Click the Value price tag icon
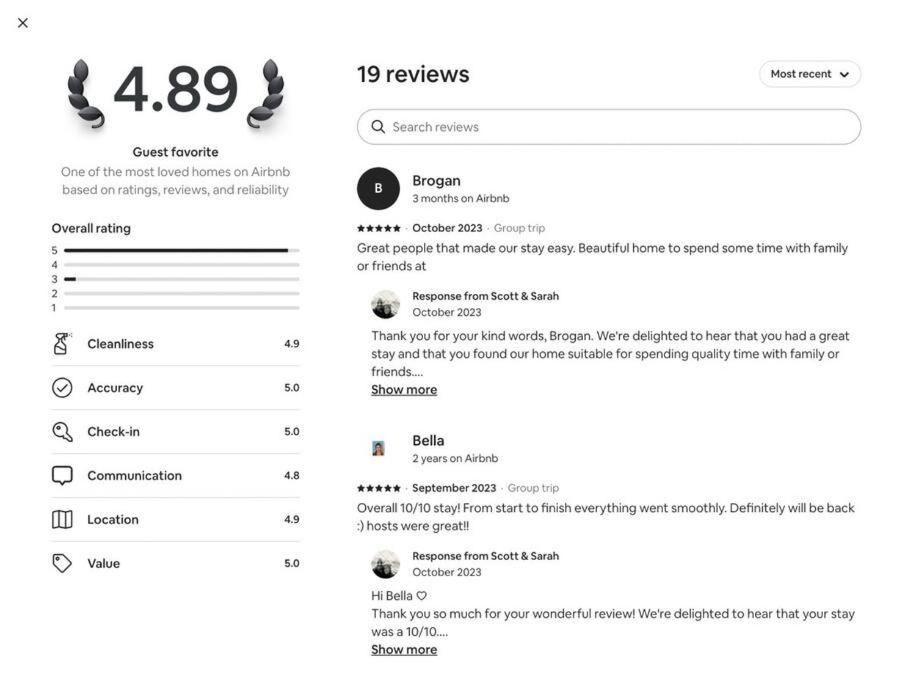This screenshot has width=916, height=683. 62,563
